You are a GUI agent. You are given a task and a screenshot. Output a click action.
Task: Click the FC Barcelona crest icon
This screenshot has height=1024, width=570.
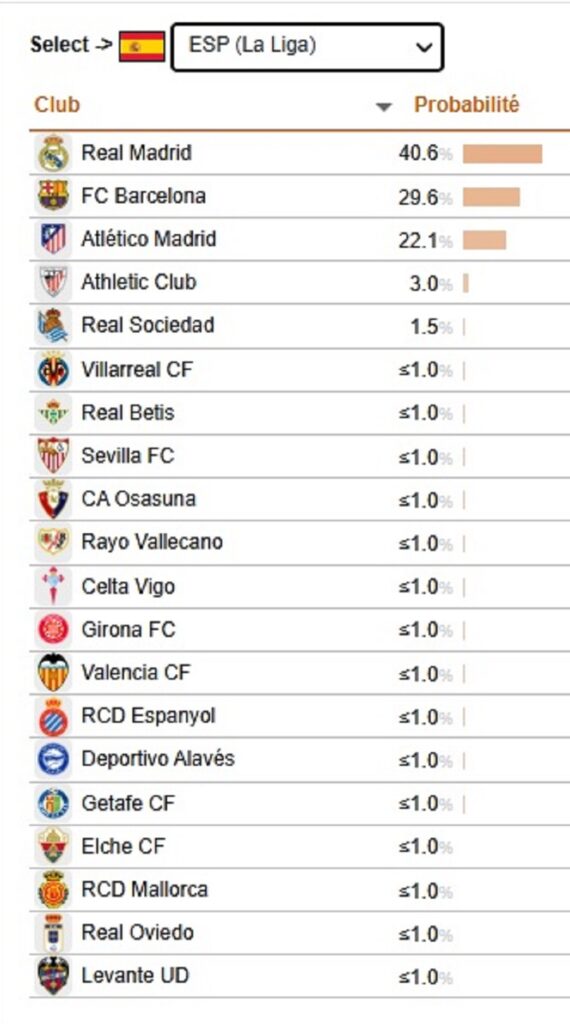point(54,196)
